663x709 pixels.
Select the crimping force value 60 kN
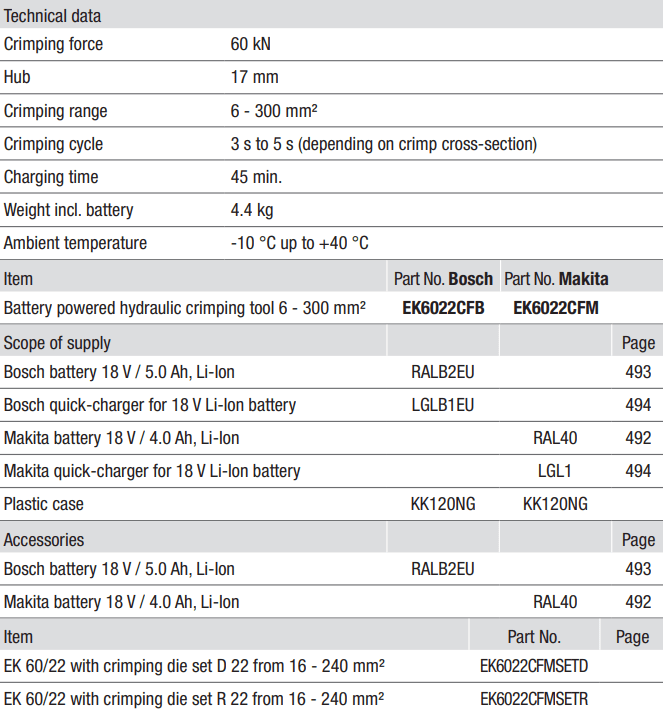pyautogui.click(x=250, y=44)
